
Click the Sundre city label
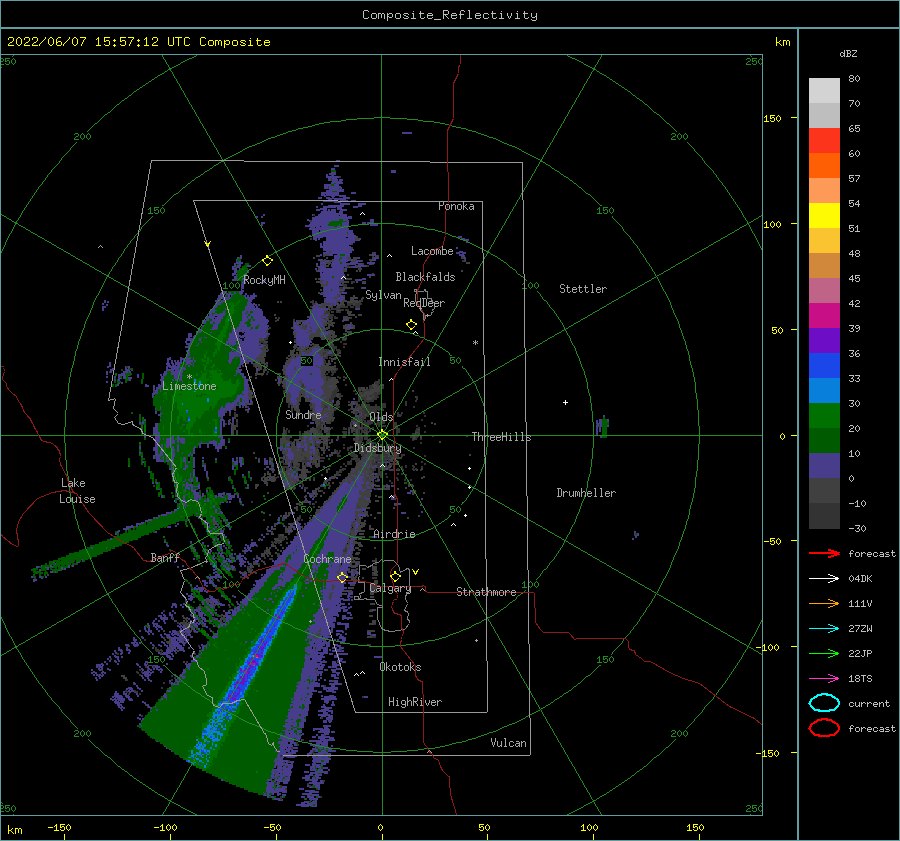point(303,414)
